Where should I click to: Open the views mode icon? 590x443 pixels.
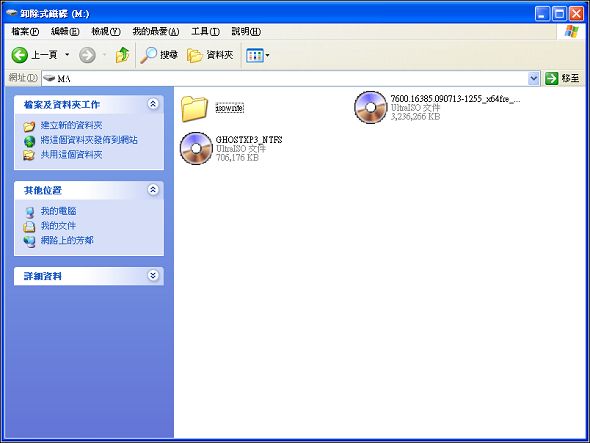254,56
